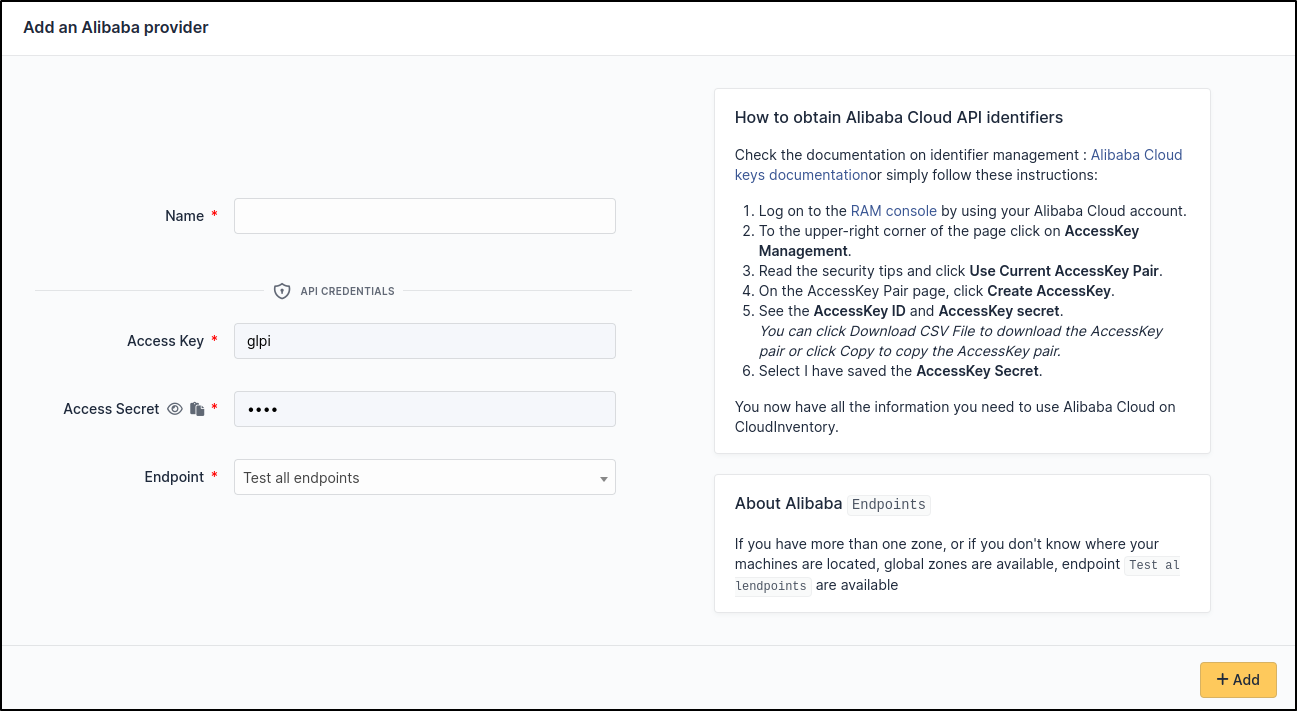Click the Name field label

point(184,216)
